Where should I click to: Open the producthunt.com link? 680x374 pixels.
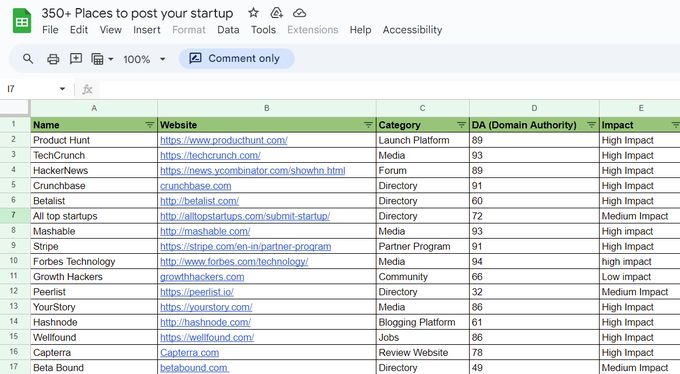click(x=224, y=140)
